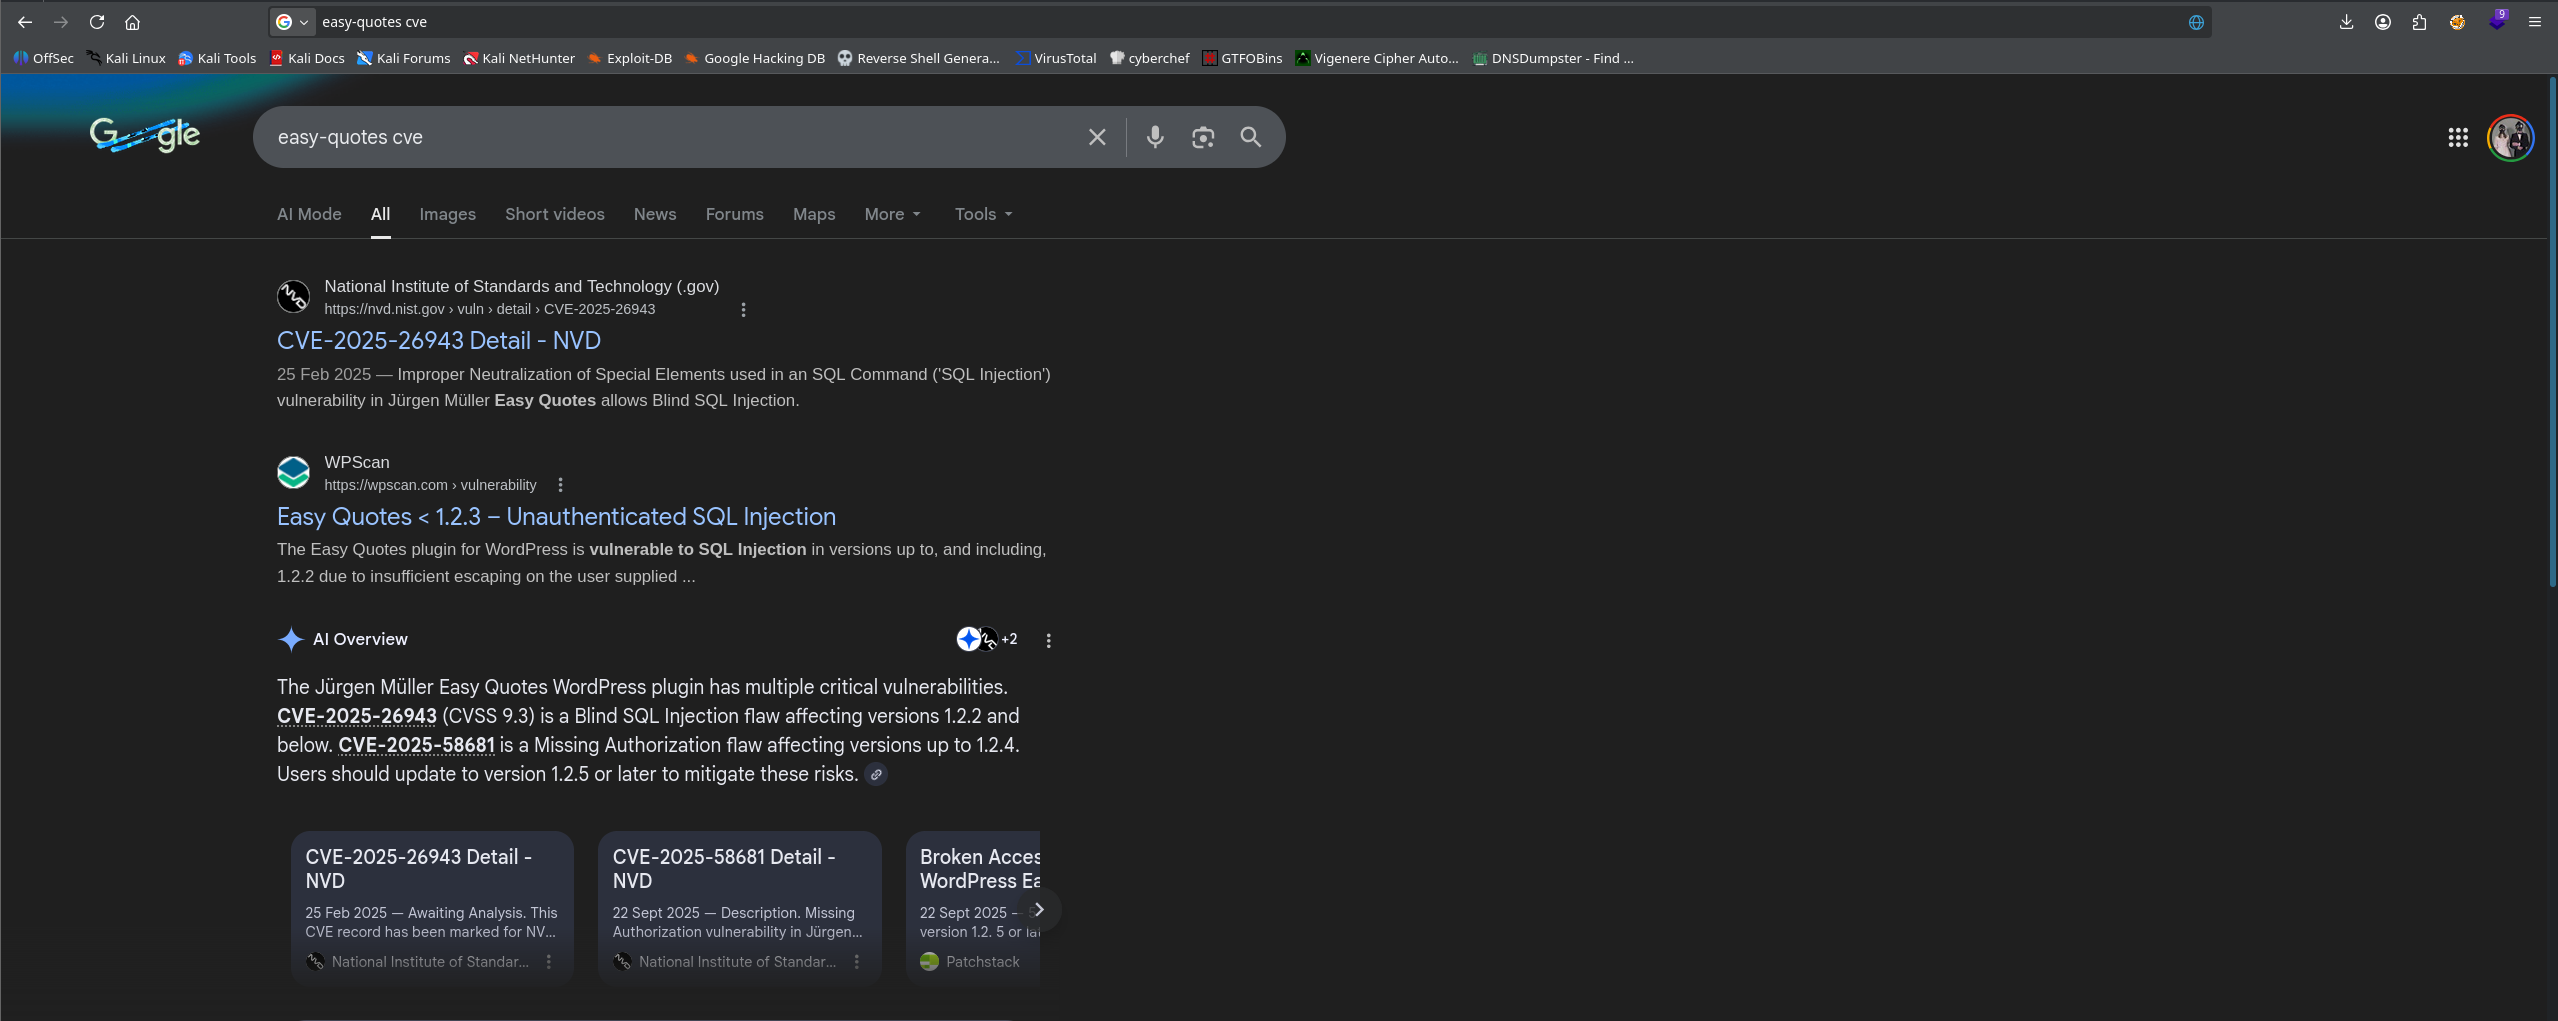The height and width of the screenshot is (1021, 2558).
Task: Switch to the Images tab
Action: pyautogui.click(x=447, y=214)
